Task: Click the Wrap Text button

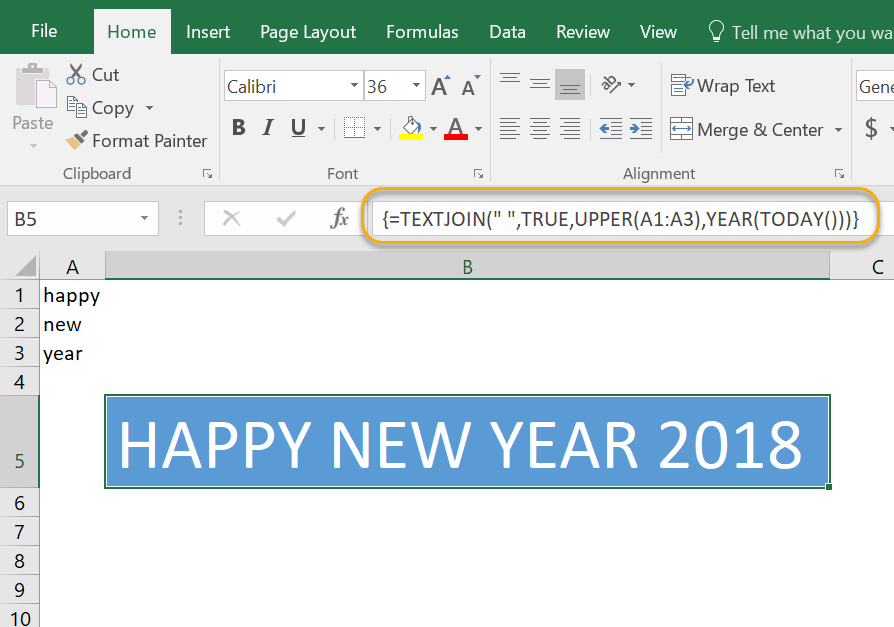Action: coord(722,86)
